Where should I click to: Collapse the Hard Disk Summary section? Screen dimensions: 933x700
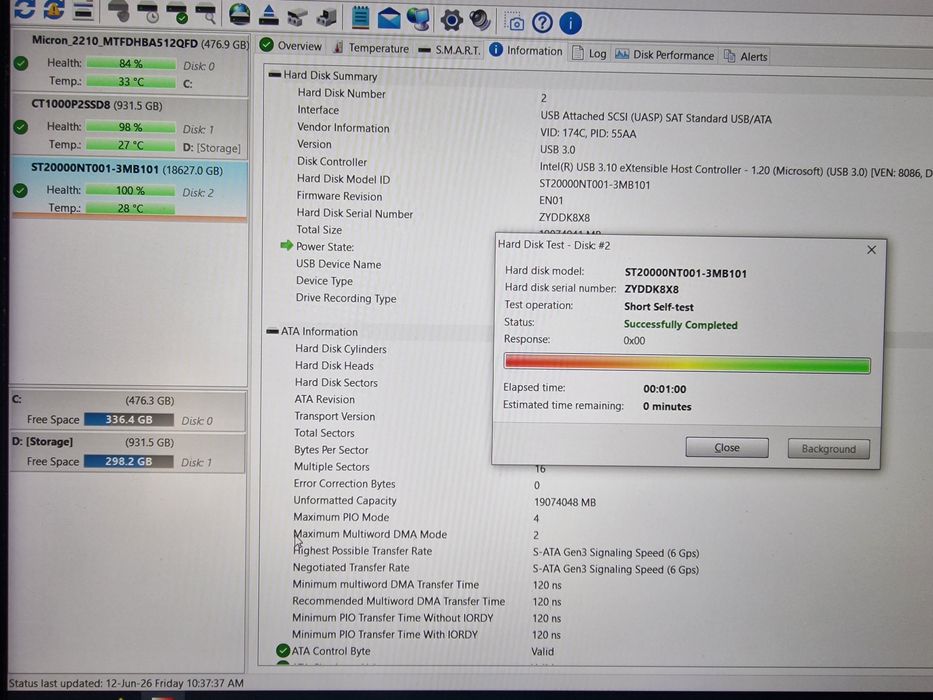coord(275,74)
